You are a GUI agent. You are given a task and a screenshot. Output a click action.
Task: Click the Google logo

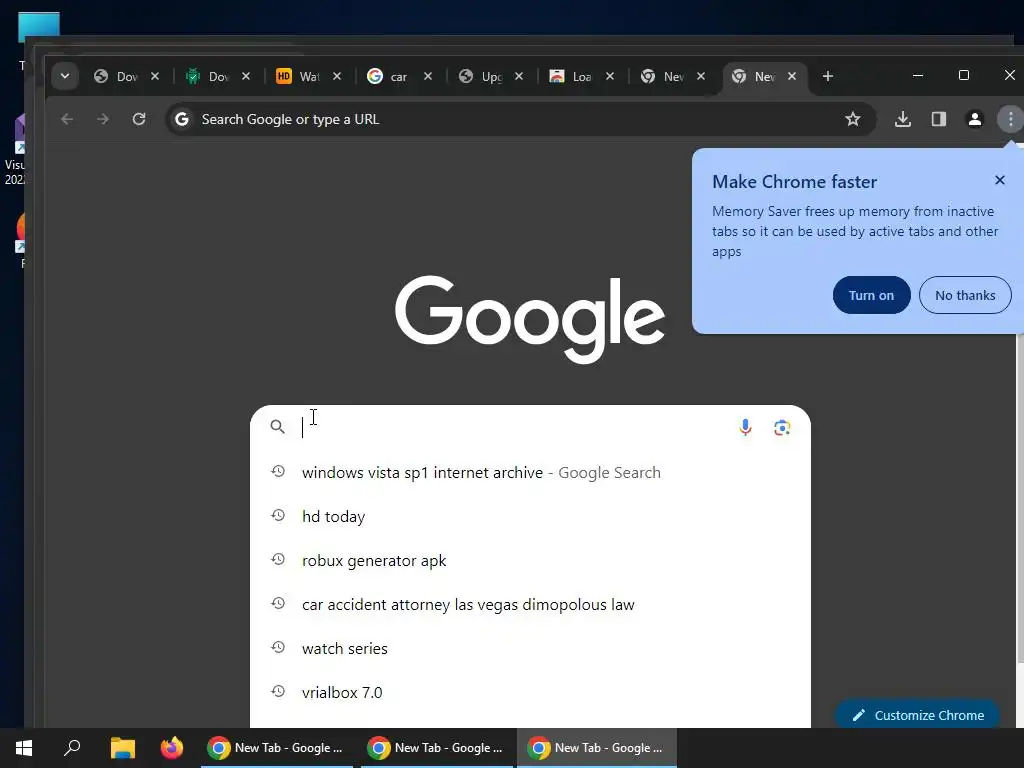pyautogui.click(x=530, y=319)
